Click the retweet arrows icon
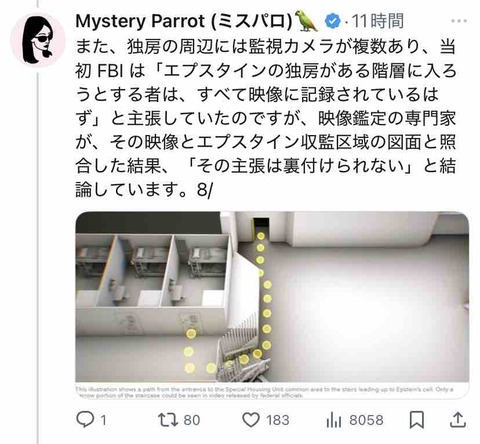The image size is (480, 444). point(166,420)
